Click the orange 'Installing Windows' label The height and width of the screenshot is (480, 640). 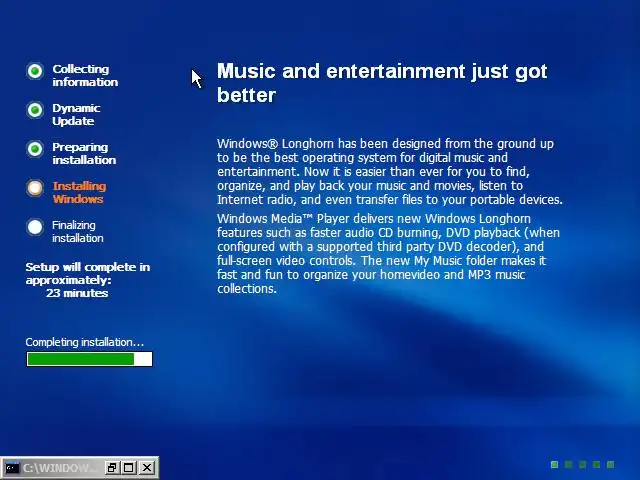click(79, 192)
